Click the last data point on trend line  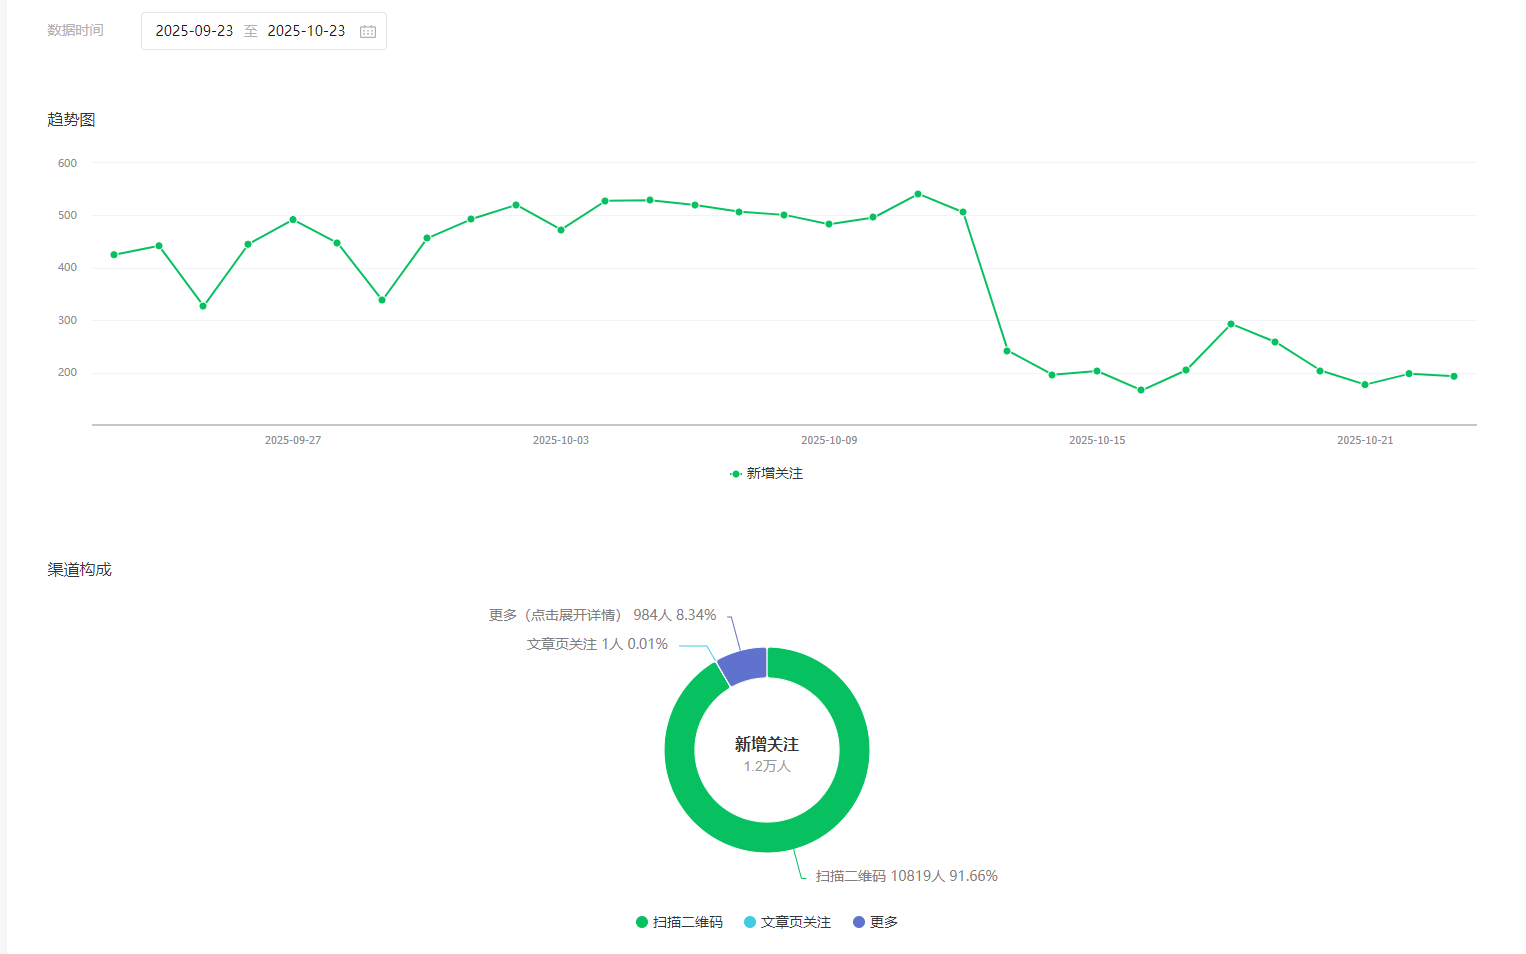(x=1454, y=376)
